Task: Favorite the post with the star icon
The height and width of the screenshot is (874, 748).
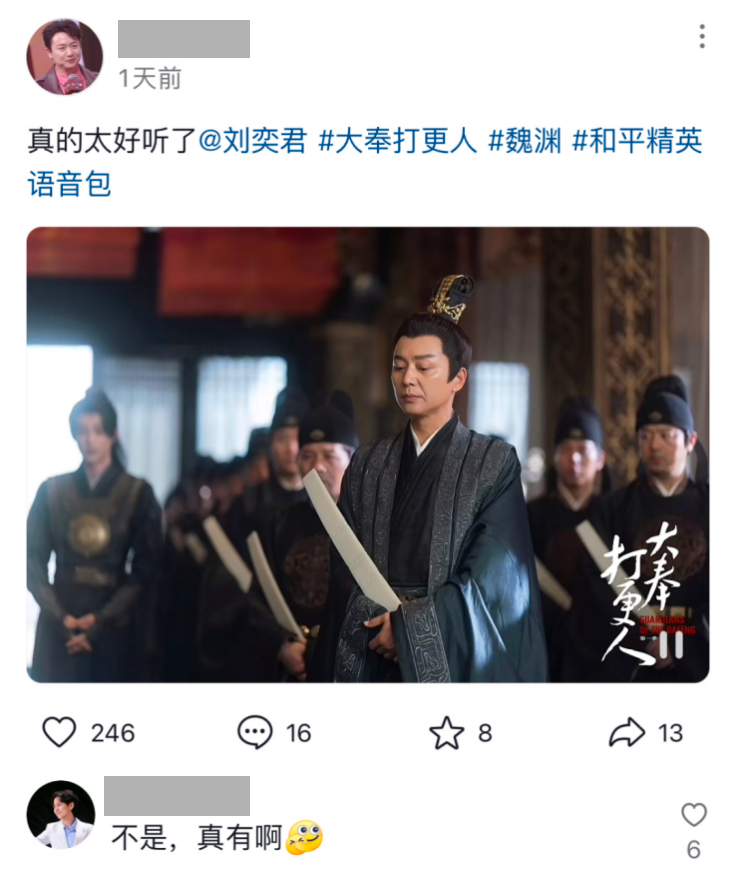Action: coord(446,732)
